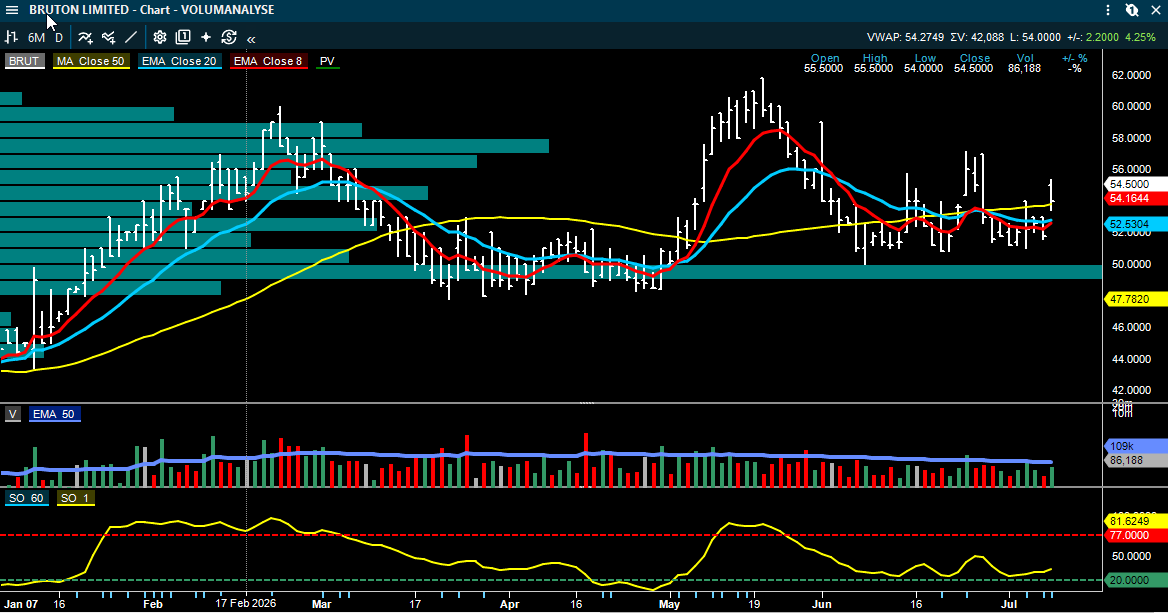Click the L: 54.0000 last price
The image size is (1168, 613).
pos(1035,37)
